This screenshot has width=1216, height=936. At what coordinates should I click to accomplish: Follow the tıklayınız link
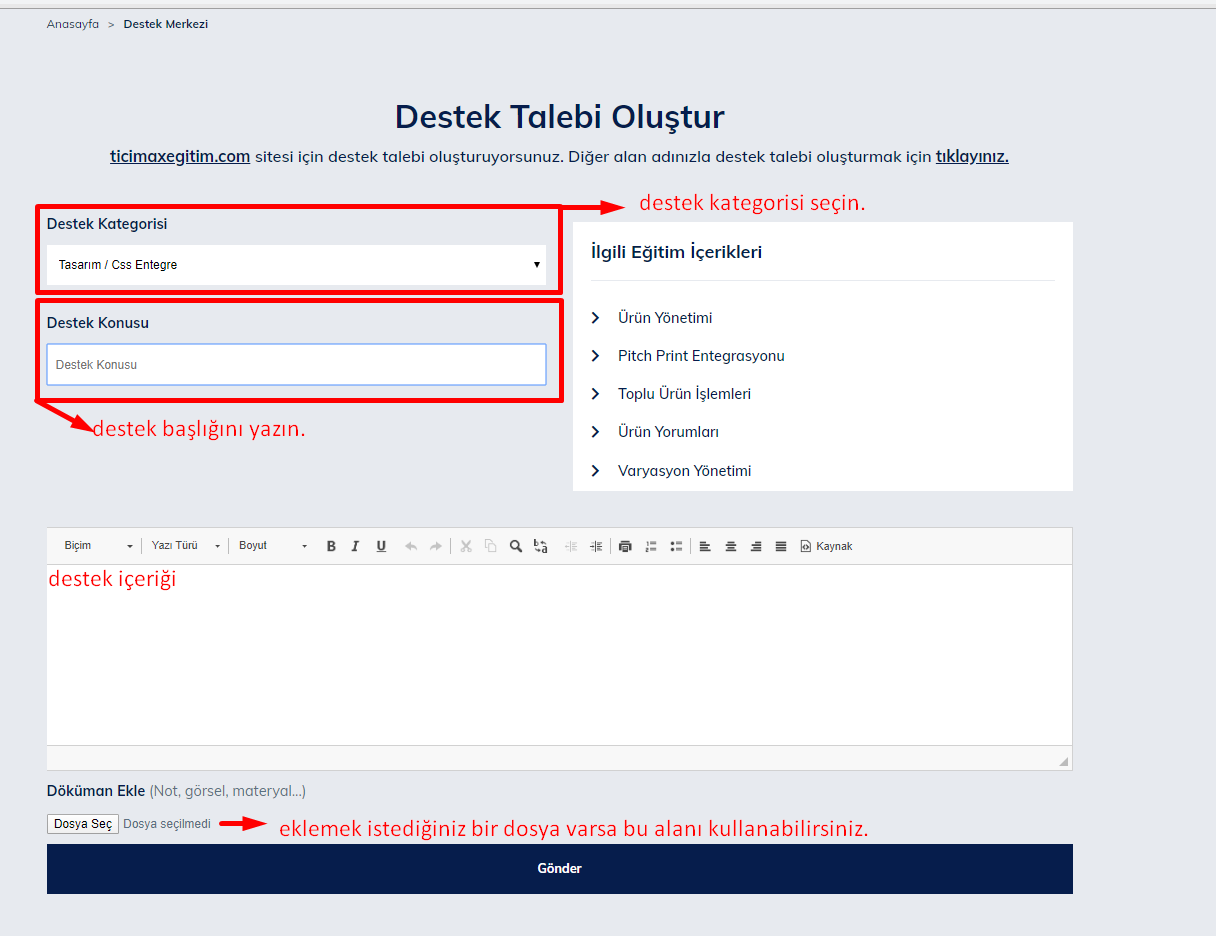(972, 157)
